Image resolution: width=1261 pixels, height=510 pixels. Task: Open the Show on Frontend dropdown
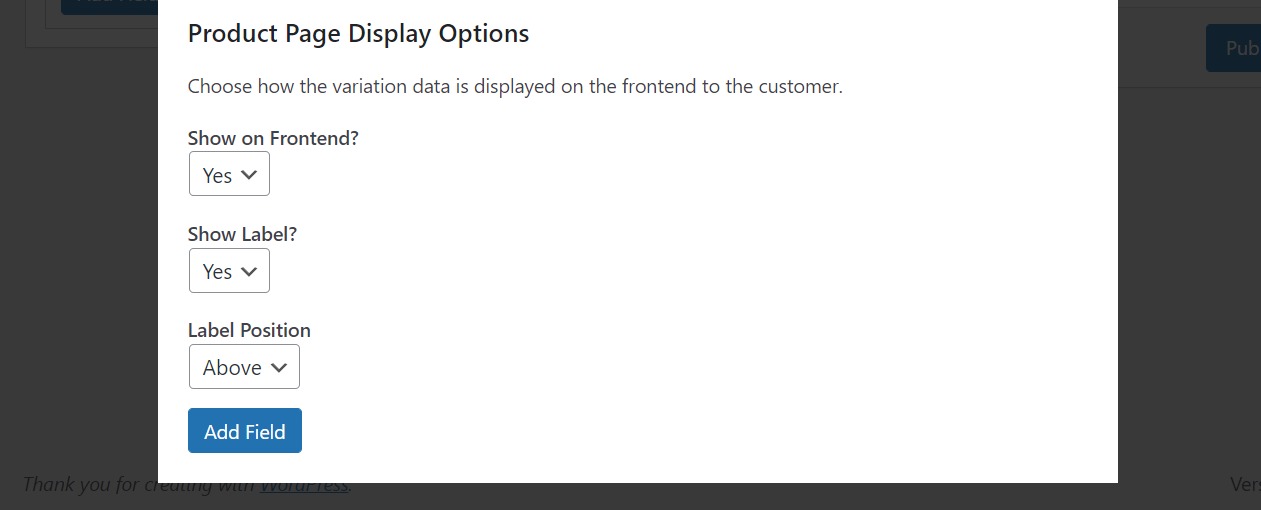(x=229, y=175)
